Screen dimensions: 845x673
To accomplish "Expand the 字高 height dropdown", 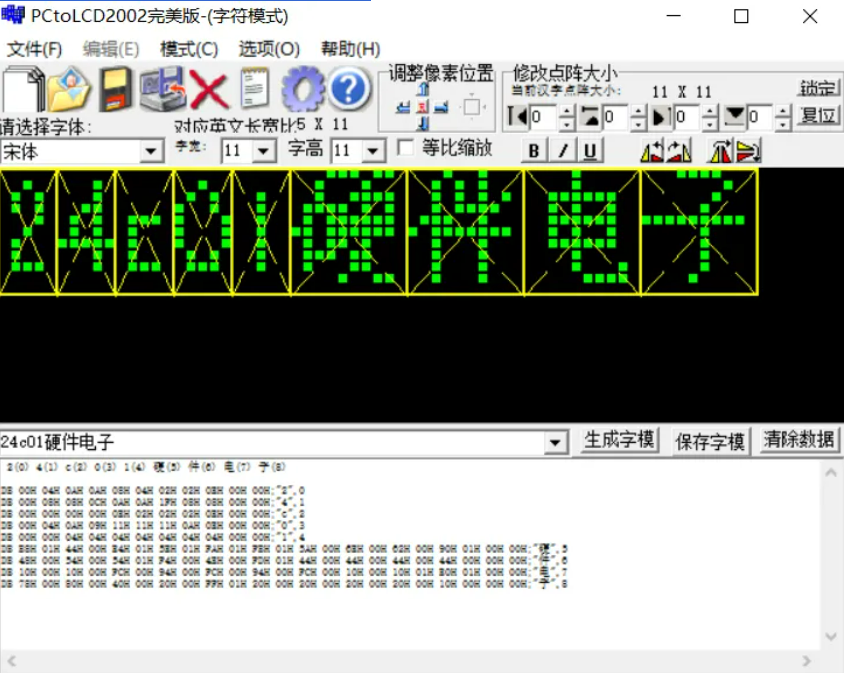I will 373,151.
